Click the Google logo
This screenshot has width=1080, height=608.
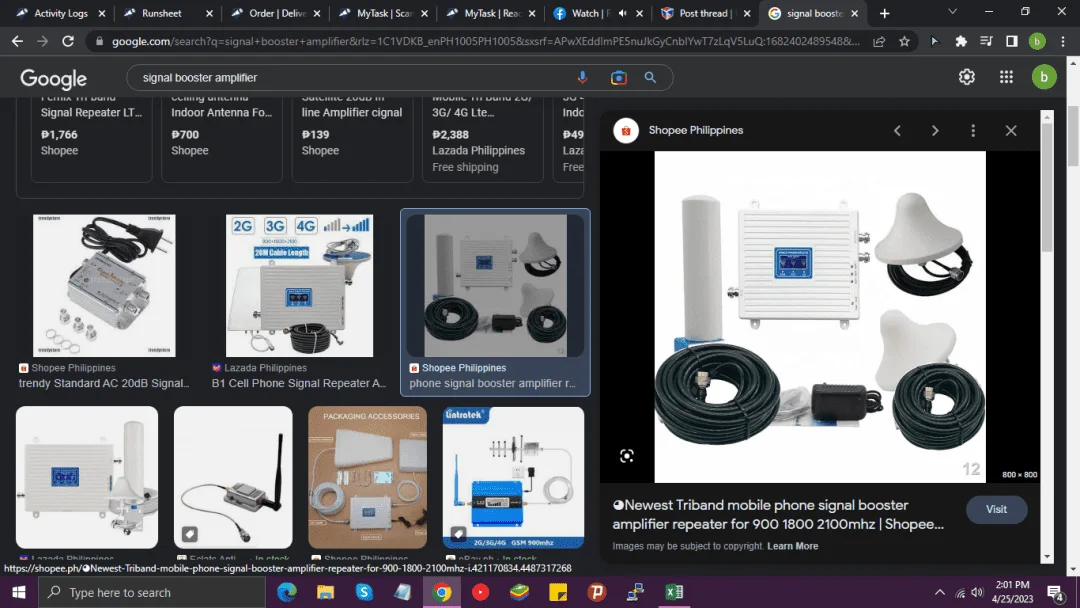[x=53, y=78]
